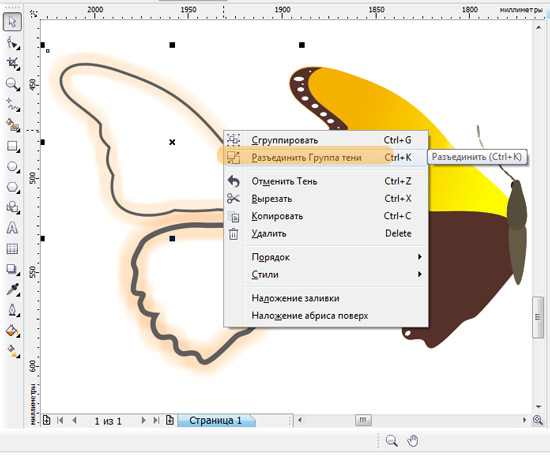
Task: Select the Zoom magnifier tool in toolbox
Action: [x=12, y=84]
